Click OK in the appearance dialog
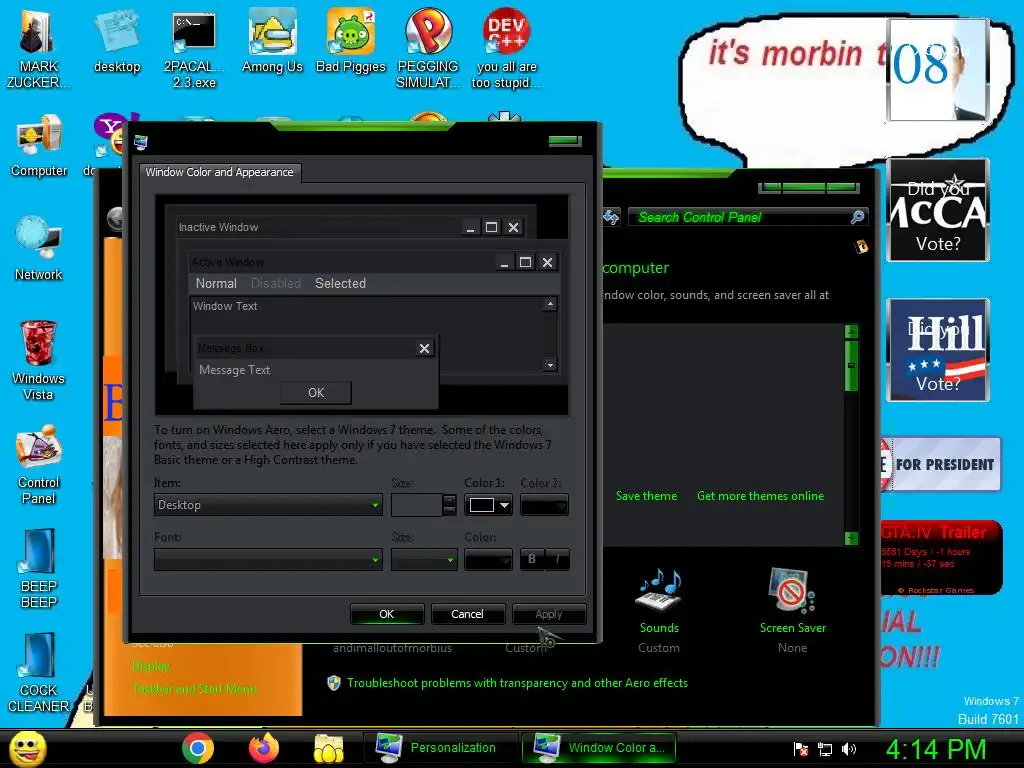1024x768 pixels. [387, 615]
